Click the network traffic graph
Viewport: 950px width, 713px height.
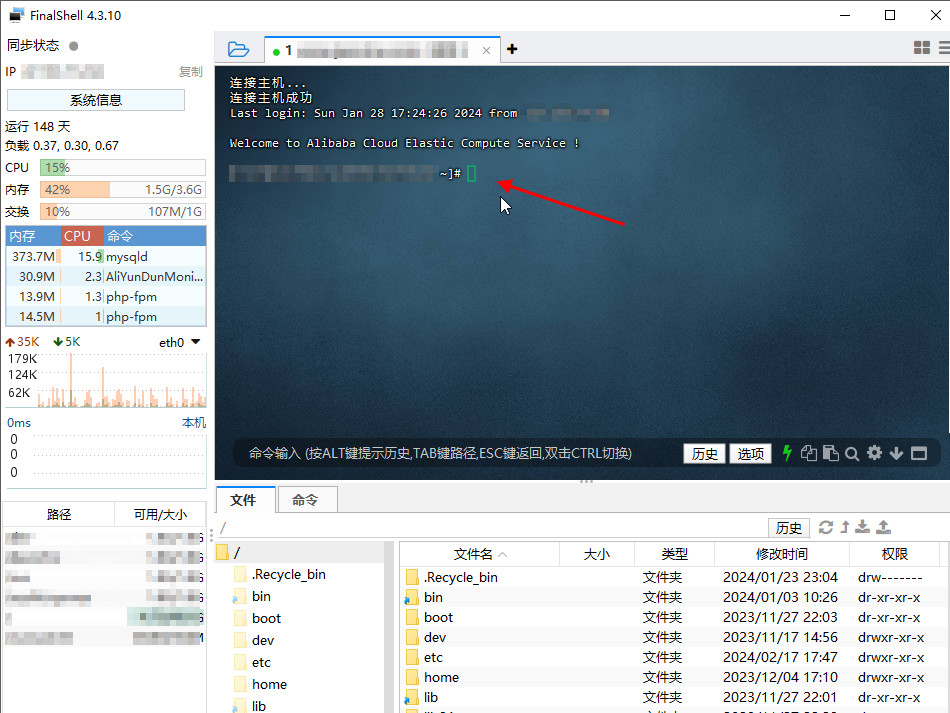click(x=121, y=380)
